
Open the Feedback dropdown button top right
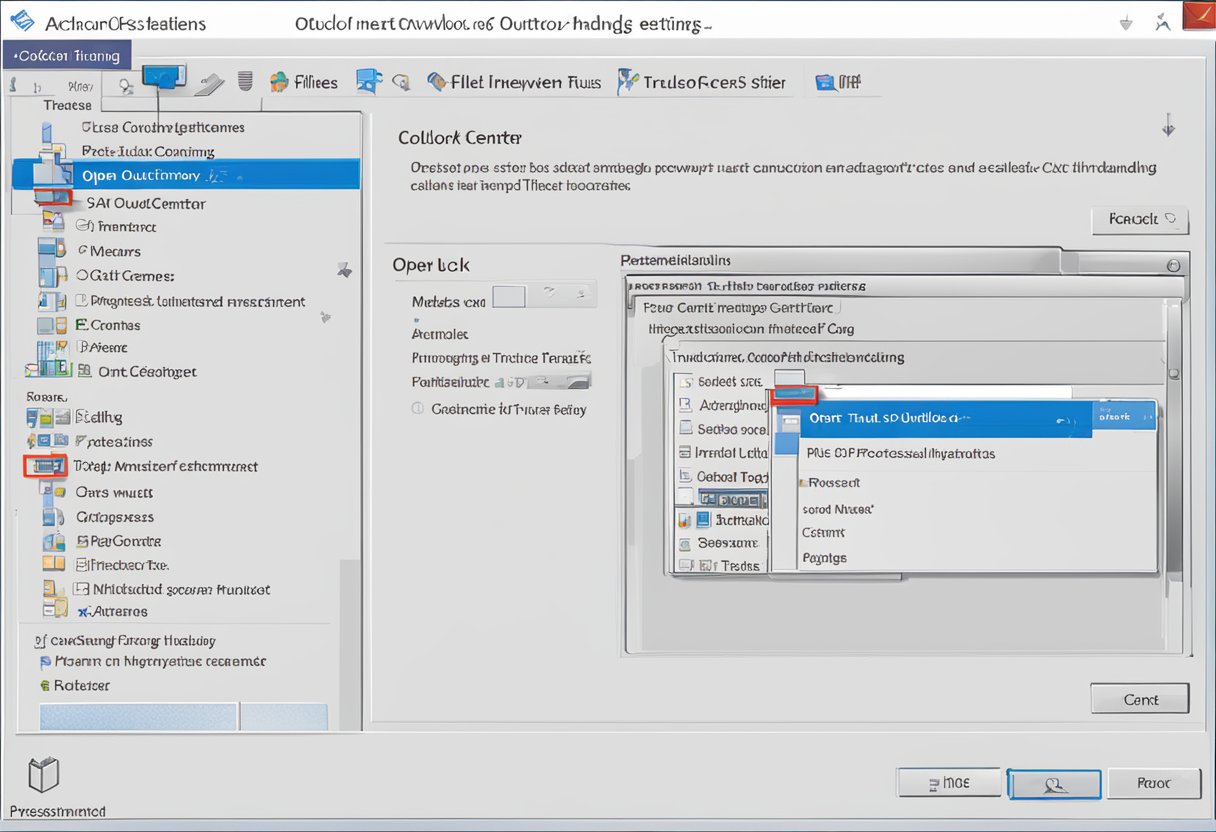pos(1139,219)
